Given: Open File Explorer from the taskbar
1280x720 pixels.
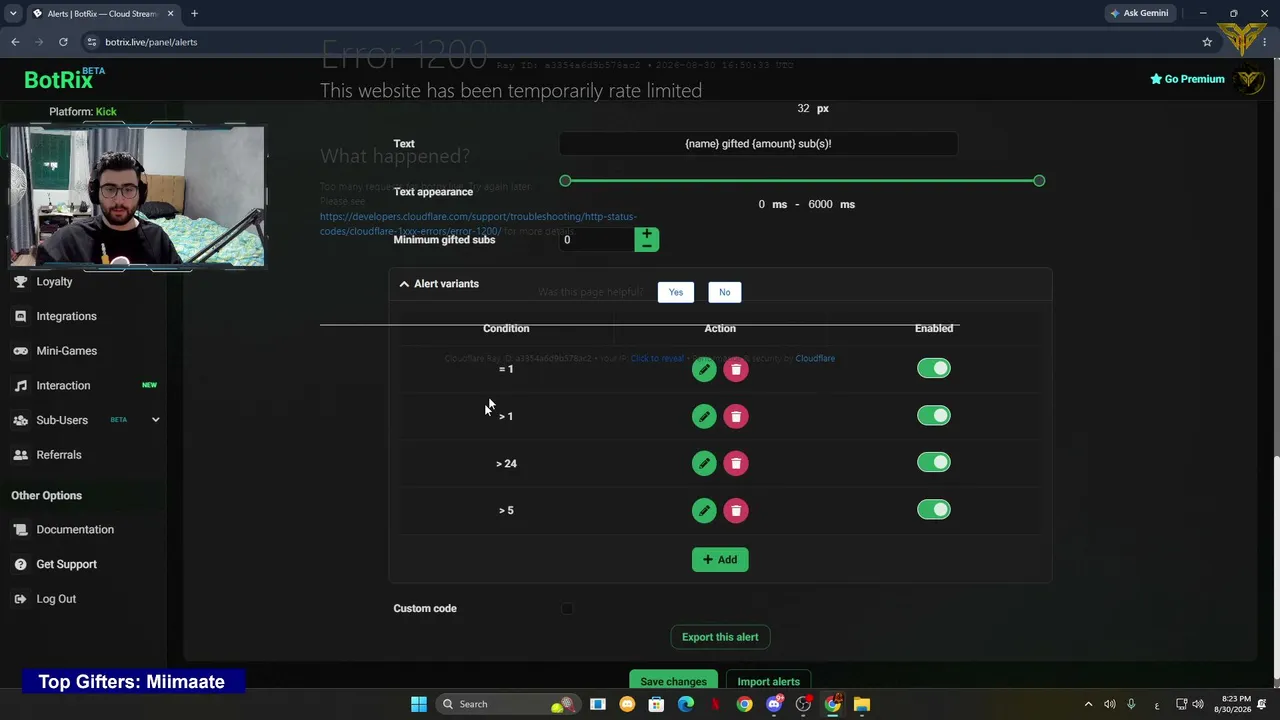Looking at the screenshot, I should (x=861, y=704).
